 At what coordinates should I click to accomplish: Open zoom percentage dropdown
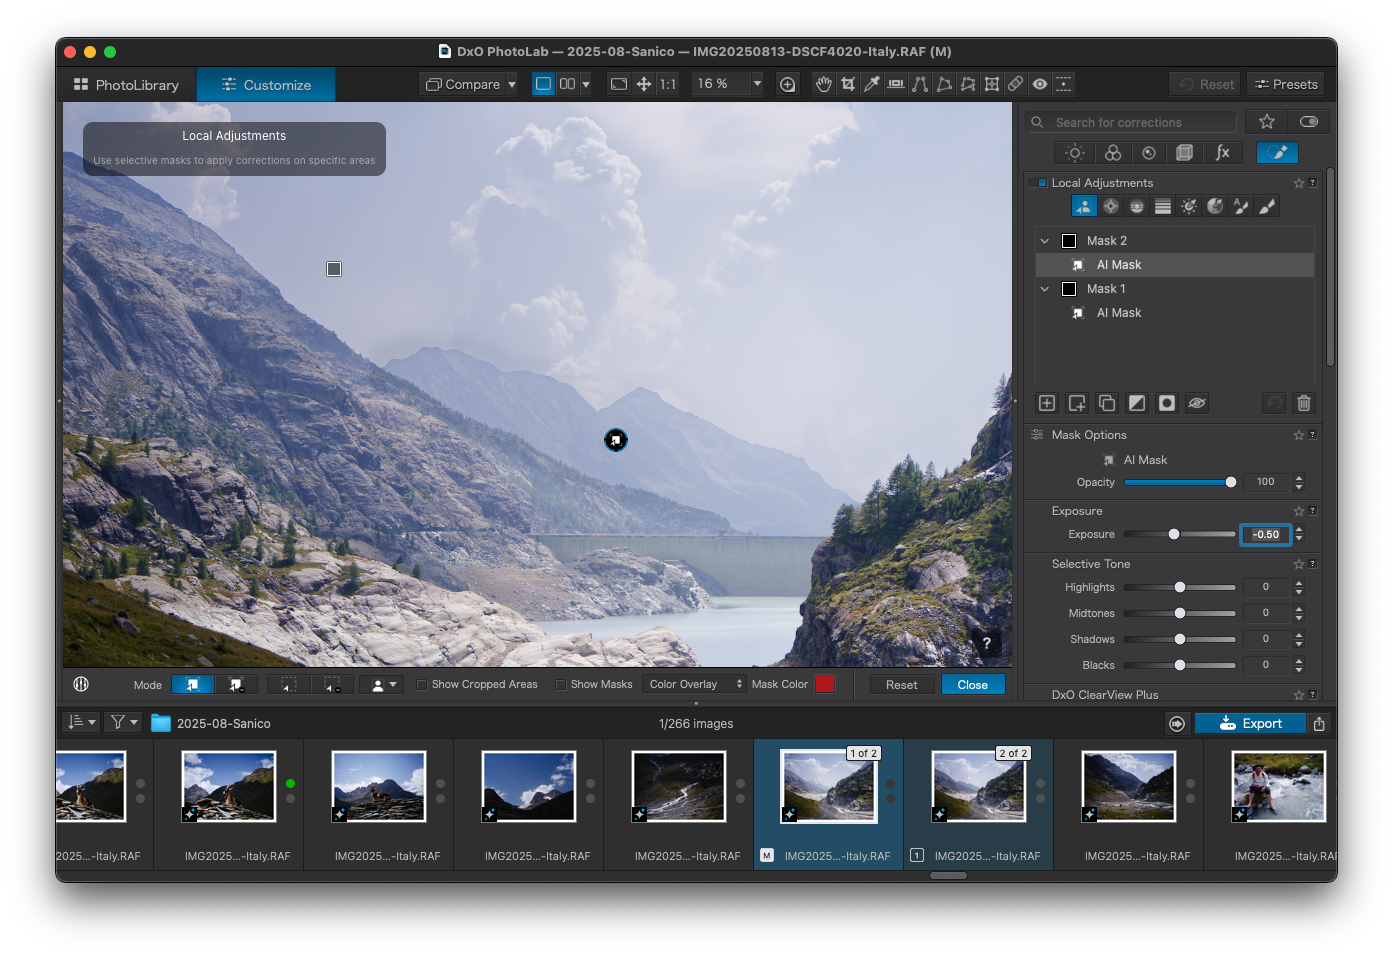757,84
